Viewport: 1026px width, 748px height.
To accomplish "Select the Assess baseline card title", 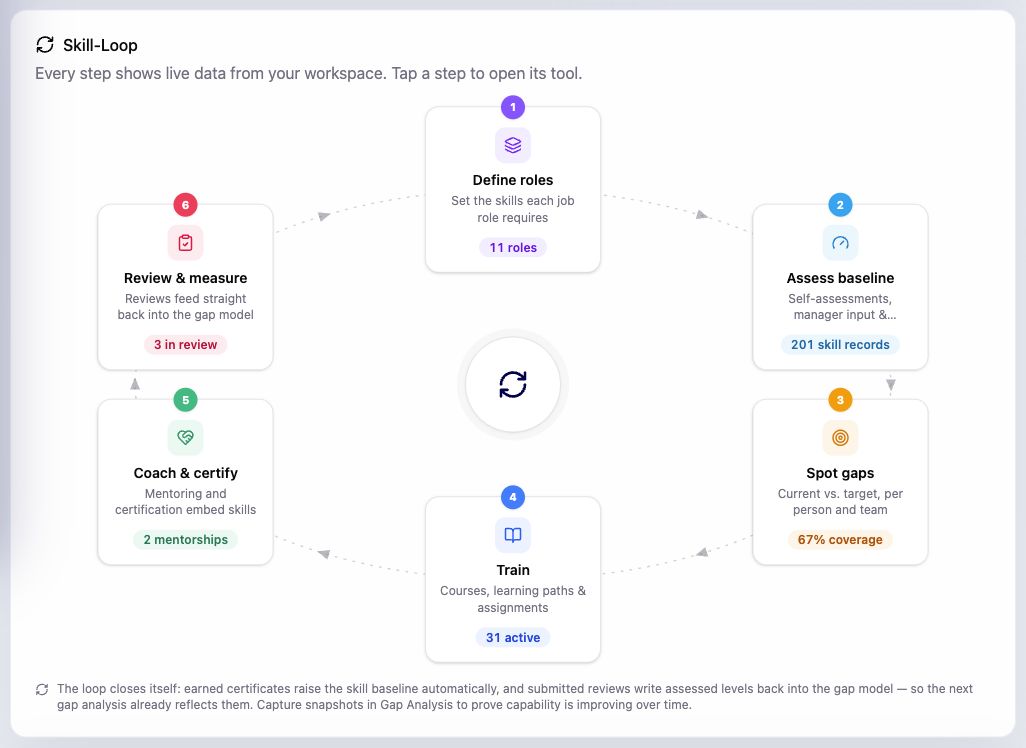I will click(840, 278).
